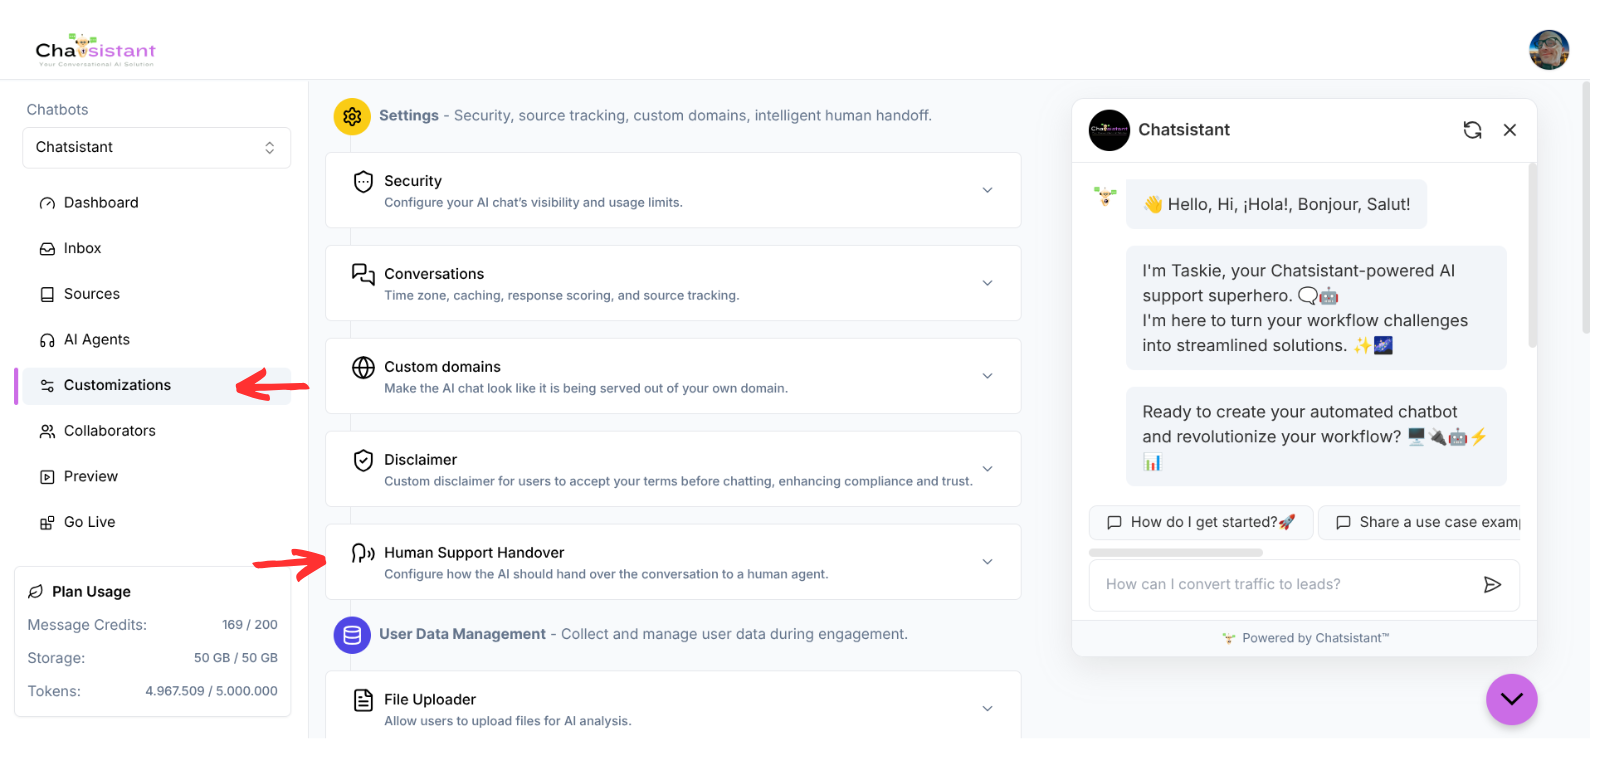This screenshot has height=769, width=1600.
Task: Click the Human Support Handover title
Action: (474, 553)
